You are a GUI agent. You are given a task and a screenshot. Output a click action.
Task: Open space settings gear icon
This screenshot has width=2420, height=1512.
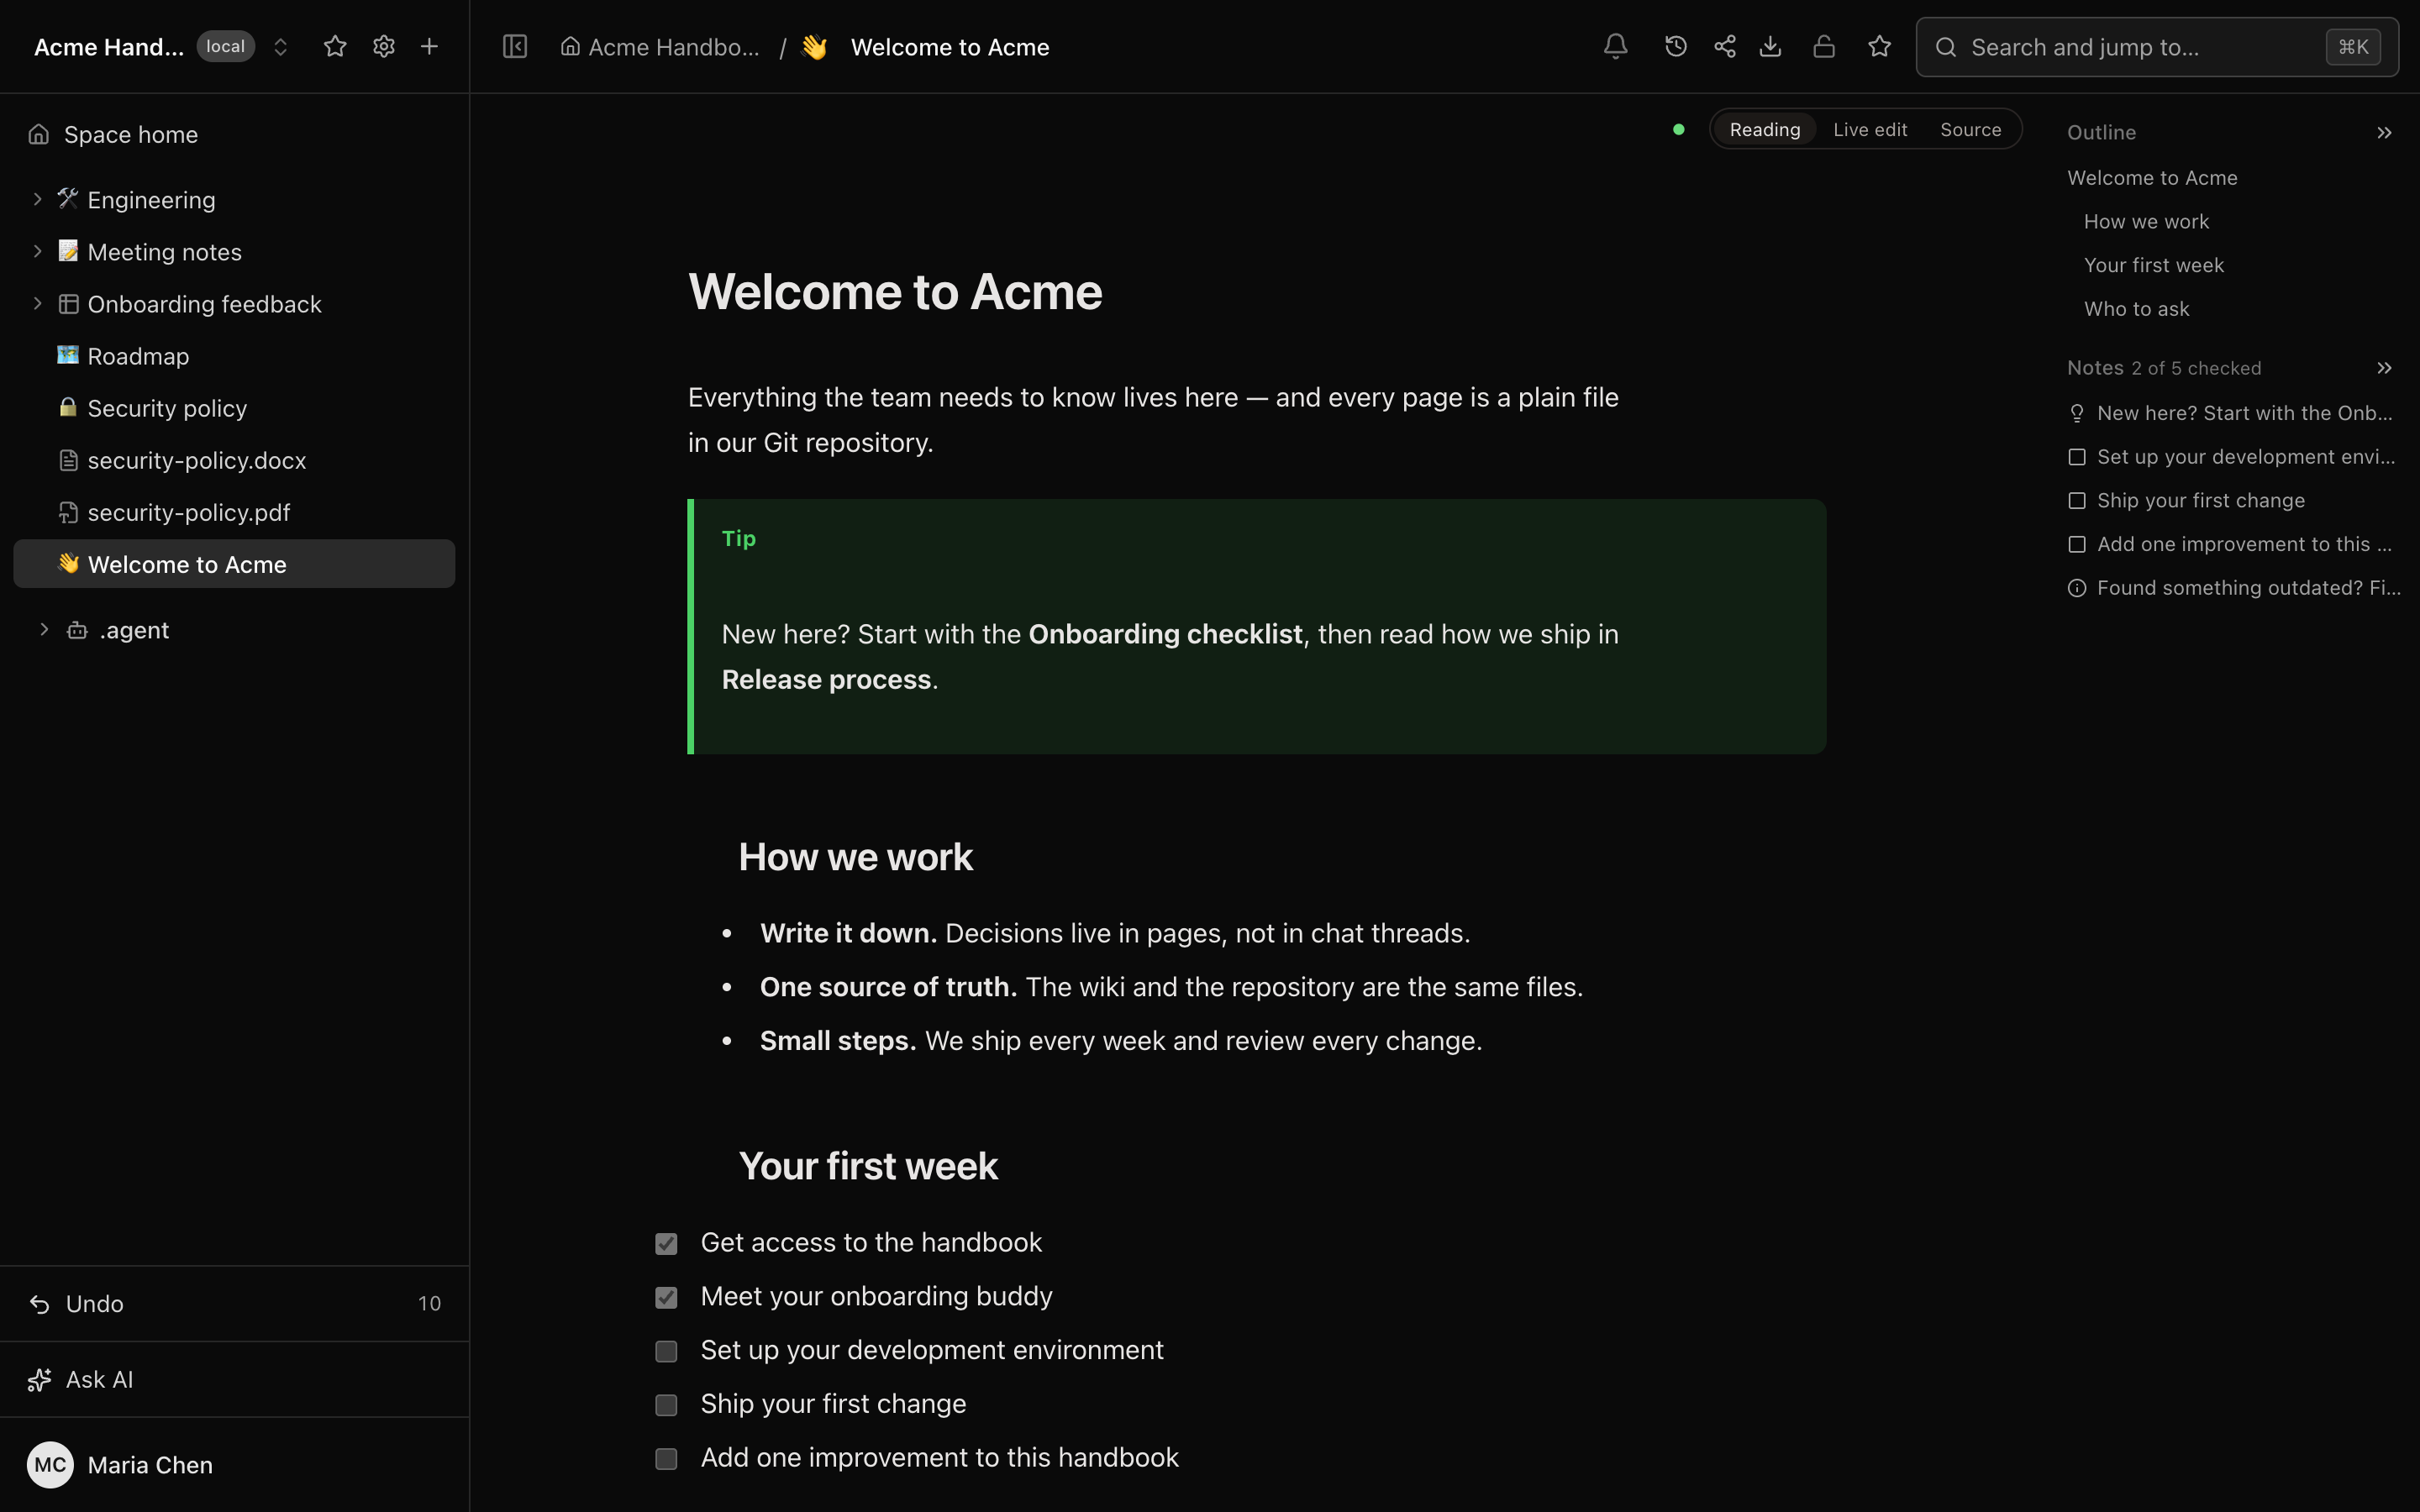(x=384, y=46)
